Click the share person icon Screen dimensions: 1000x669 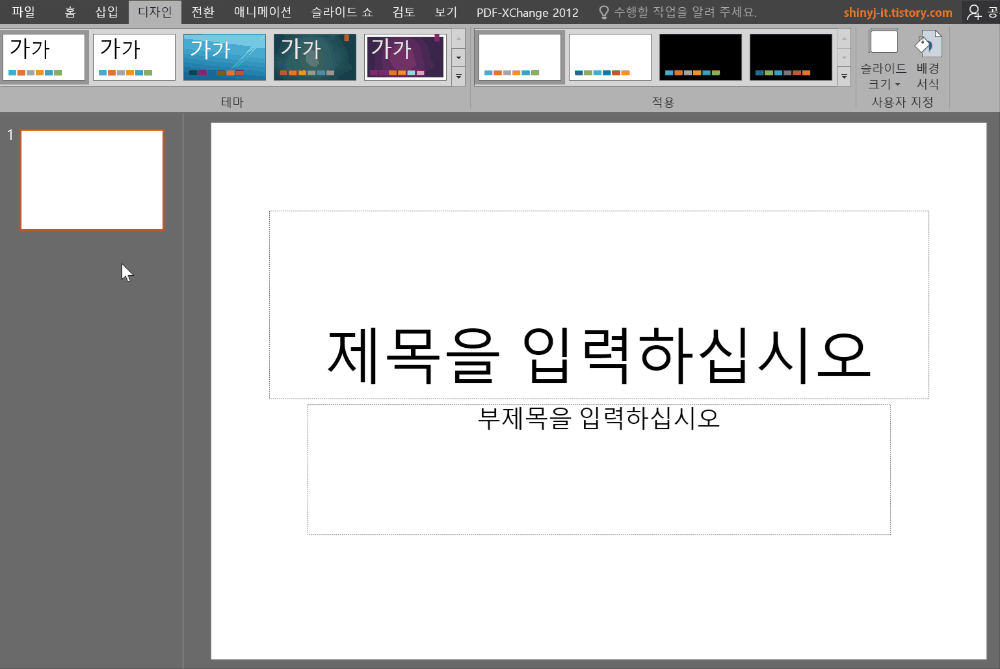(974, 12)
